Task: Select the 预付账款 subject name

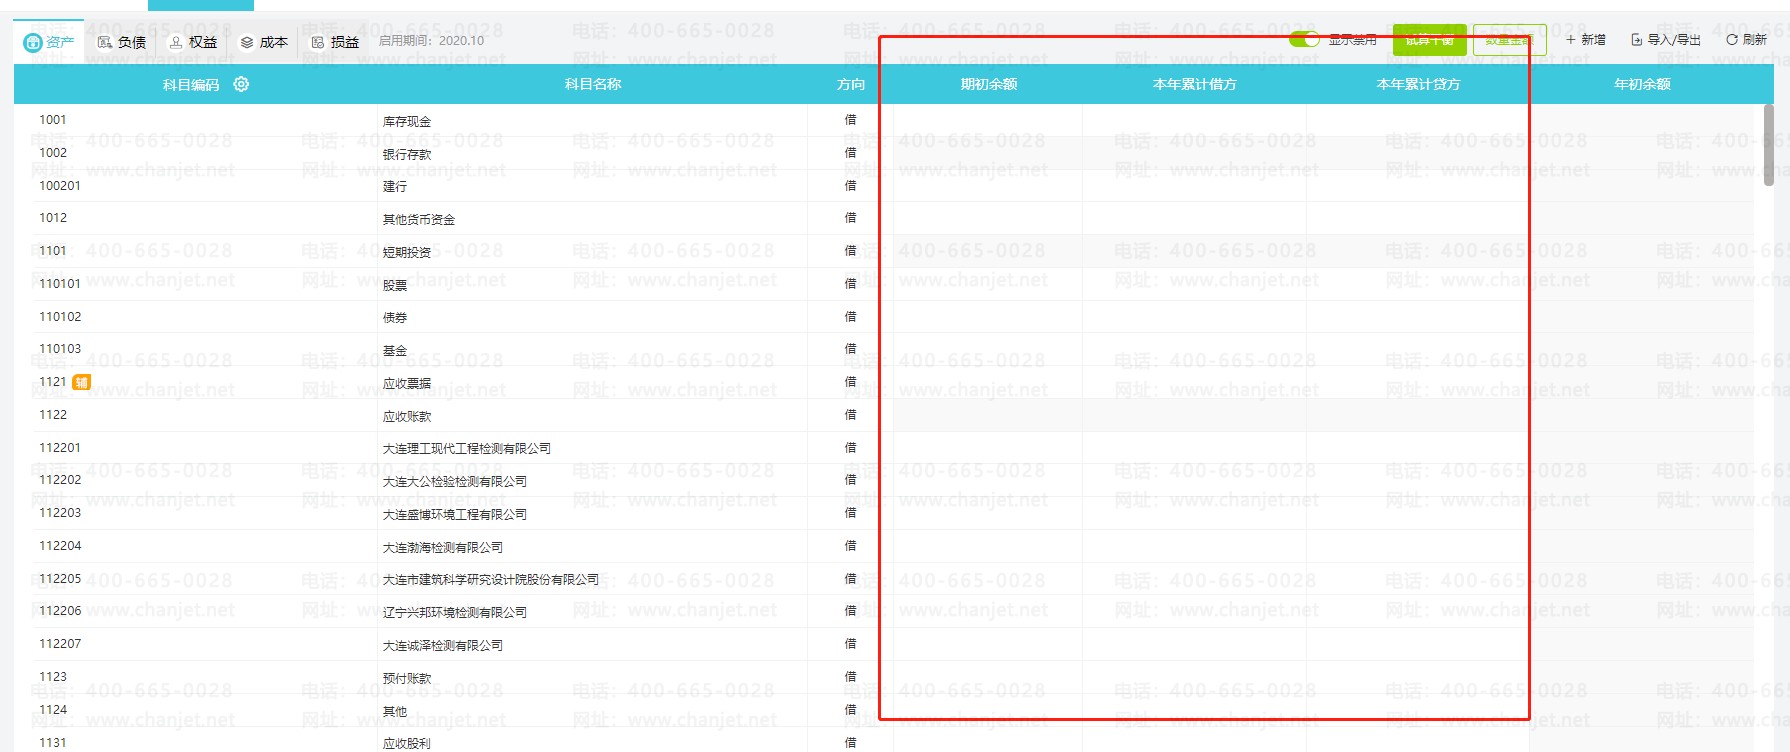Action: (x=407, y=678)
